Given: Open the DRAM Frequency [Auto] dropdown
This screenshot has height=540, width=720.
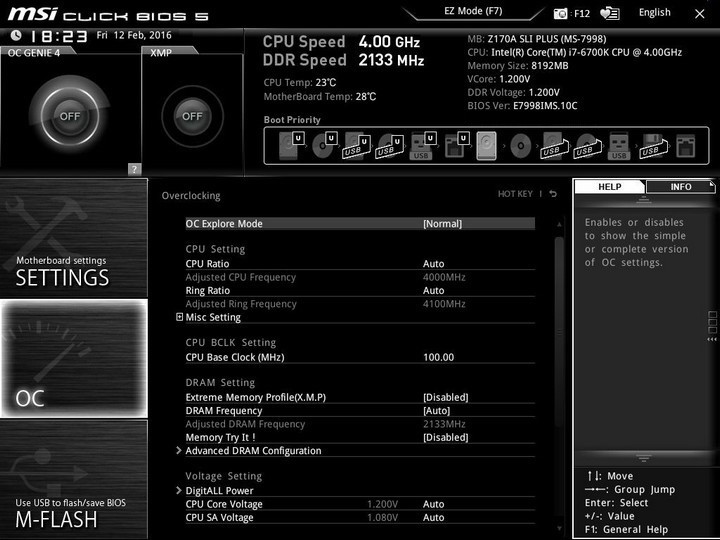Looking at the screenshot, I should tap(437, 411).
